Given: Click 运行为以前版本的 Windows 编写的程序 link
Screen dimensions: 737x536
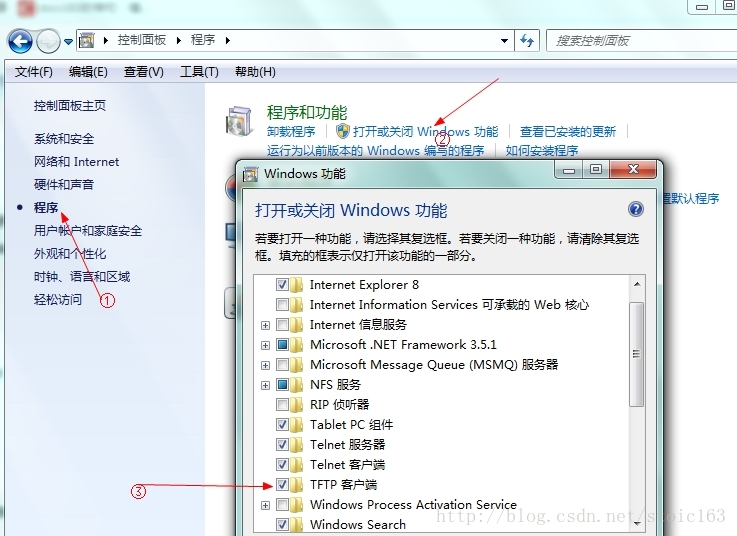Looking at the screenshot, I should point(376,150).
